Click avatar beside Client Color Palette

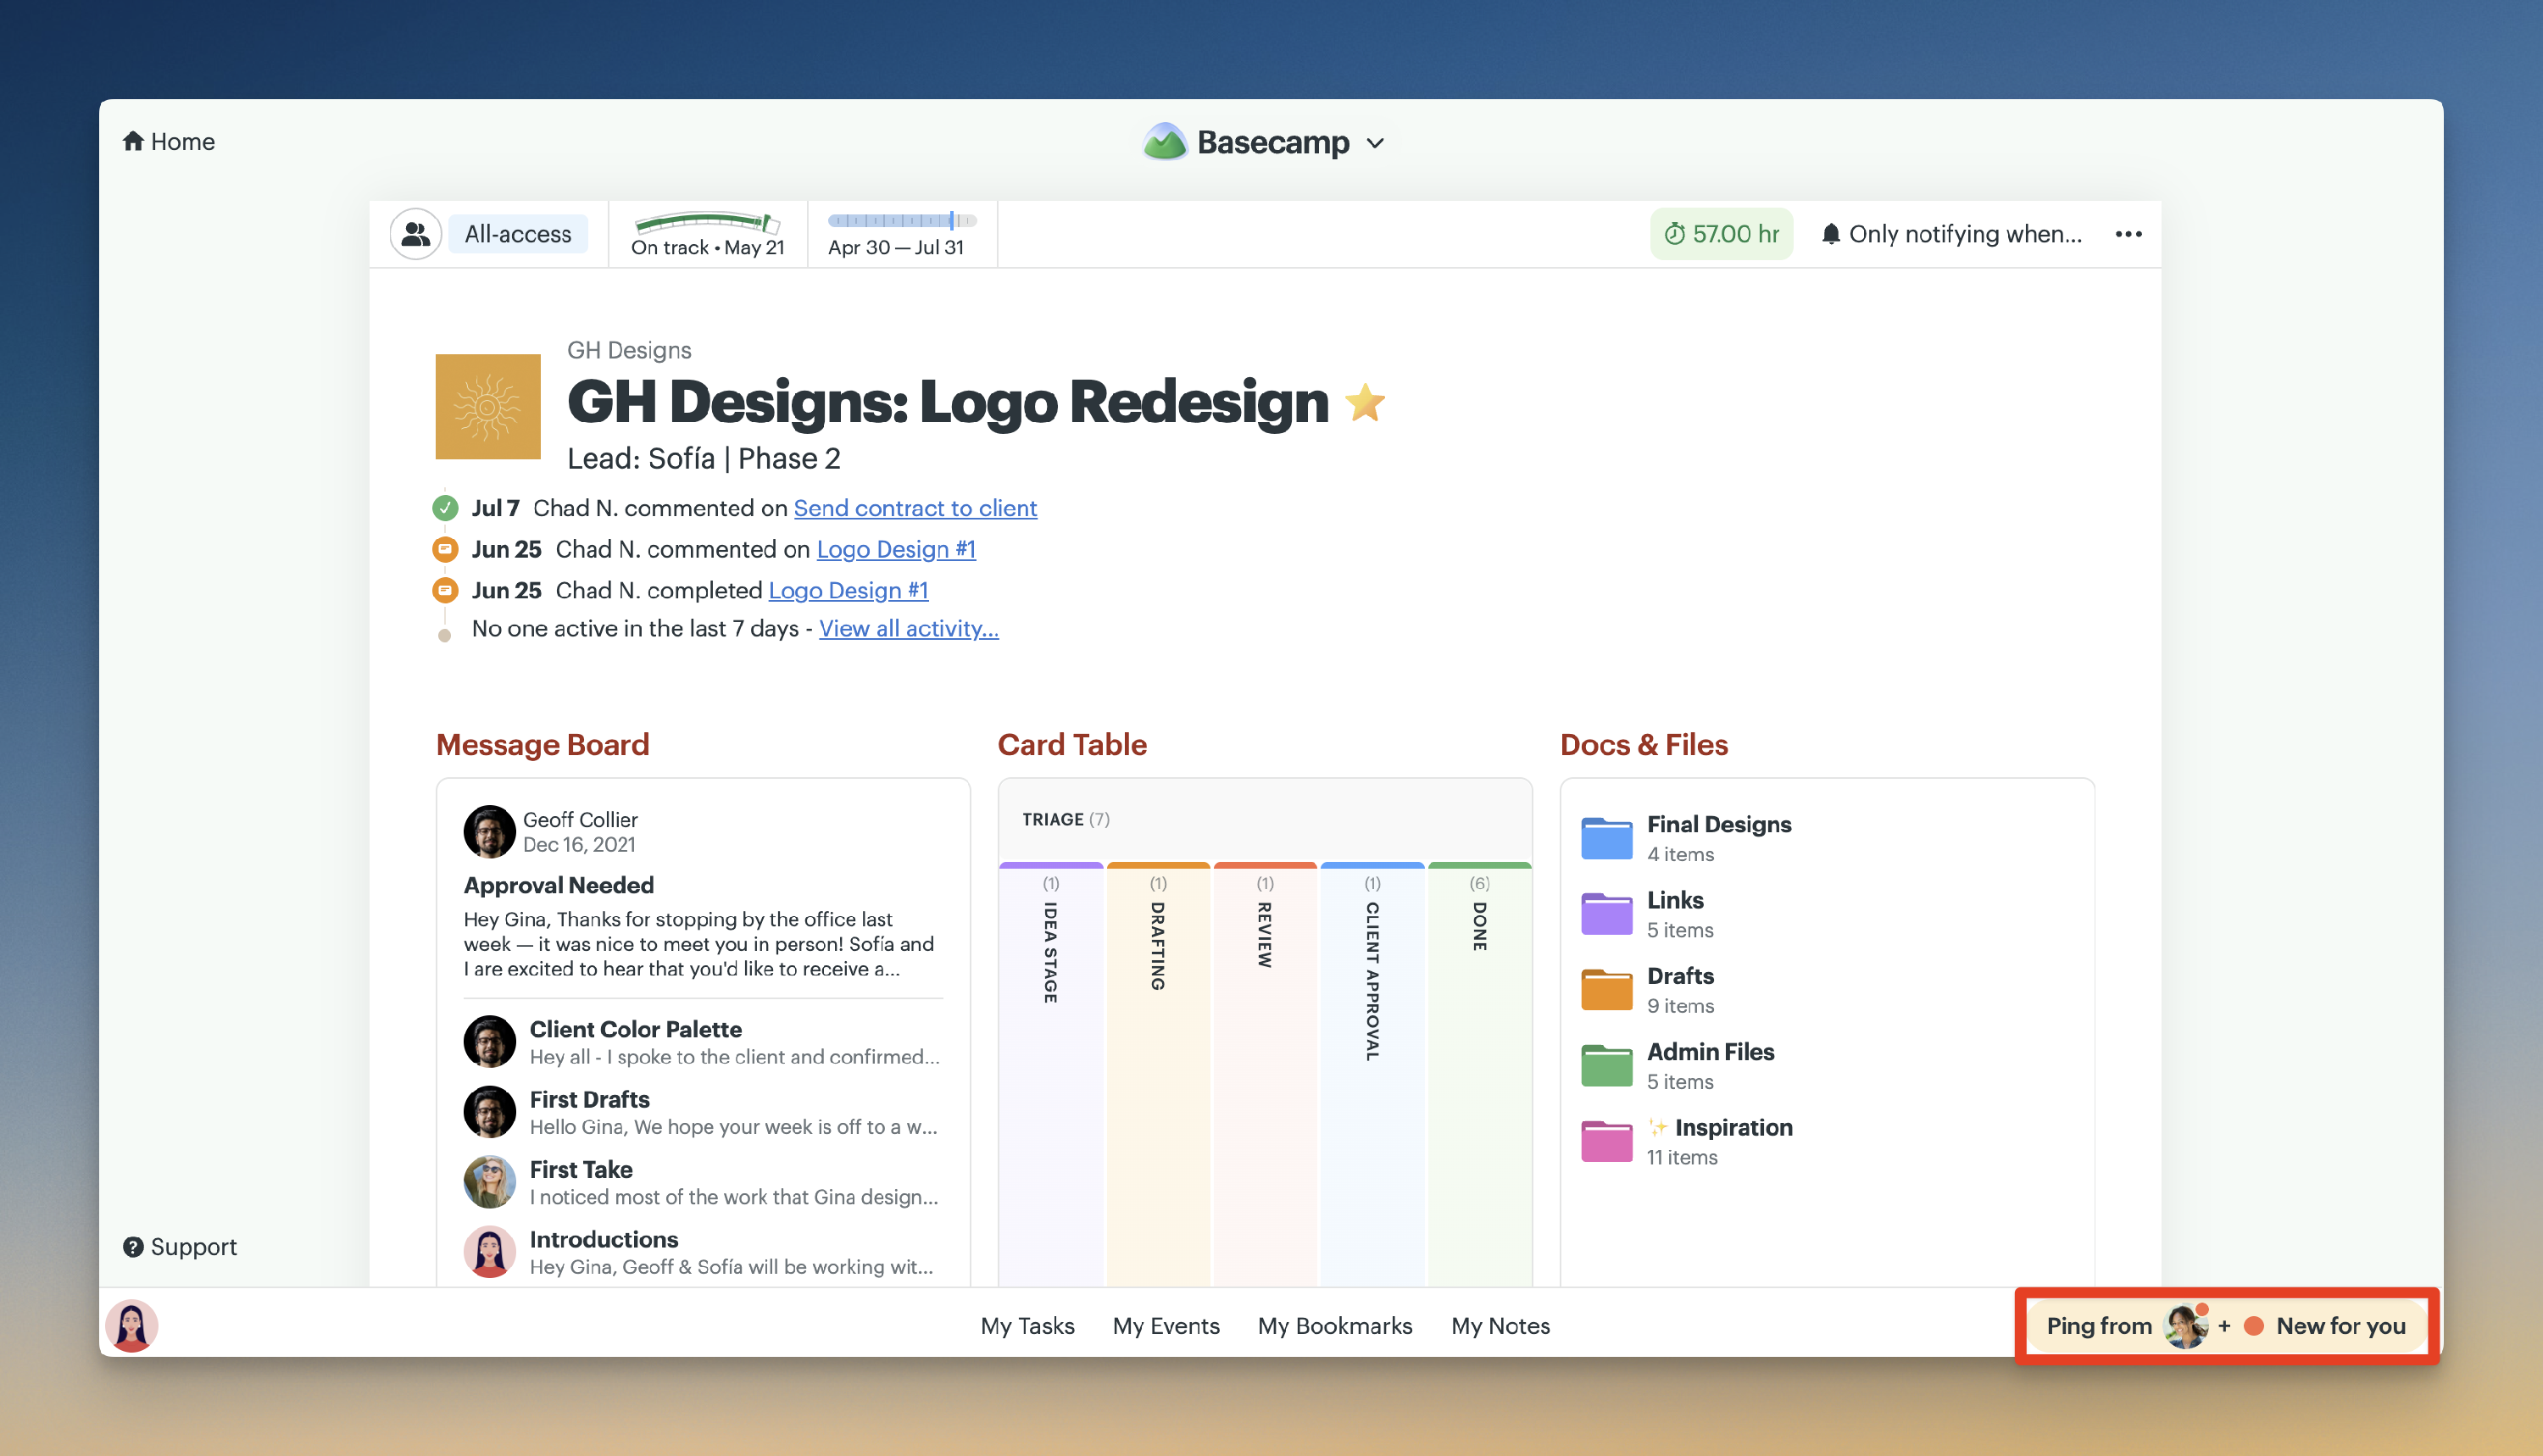click(489, 1042)
